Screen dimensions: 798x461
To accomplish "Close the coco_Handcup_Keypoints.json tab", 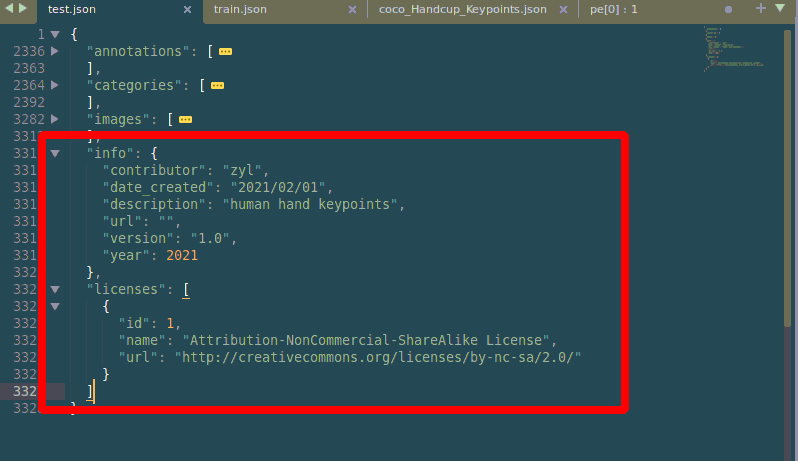I will [563, 10].
